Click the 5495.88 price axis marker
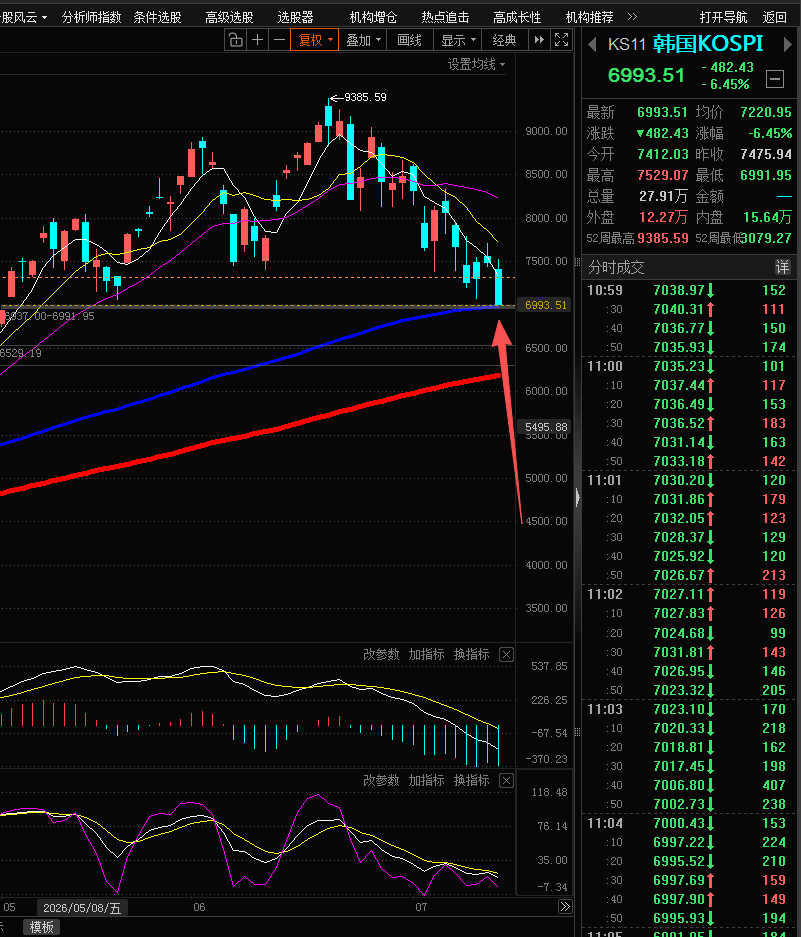The image size is (801, 937). point(545,427)
